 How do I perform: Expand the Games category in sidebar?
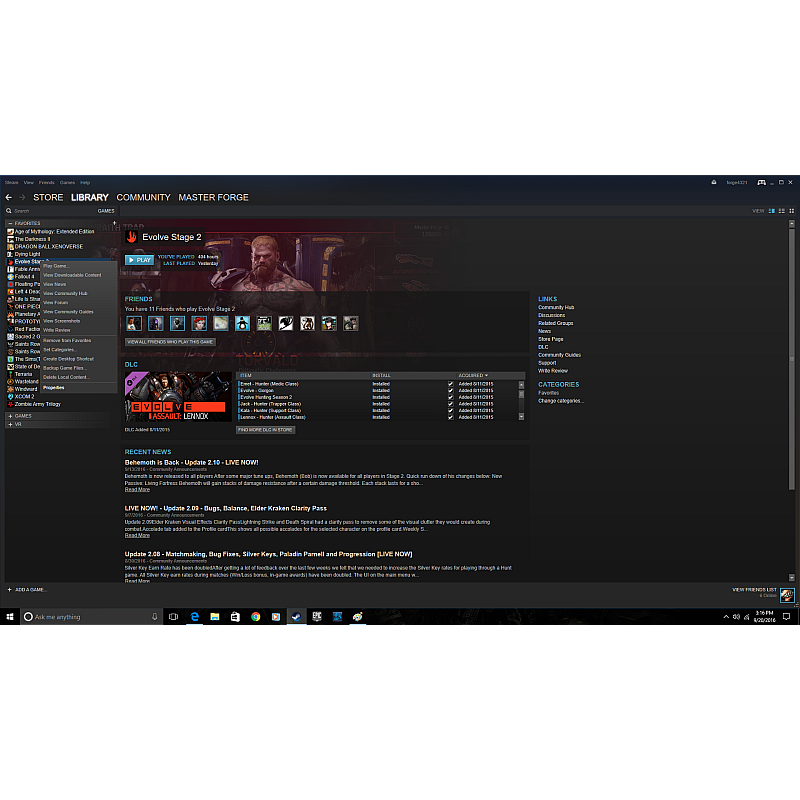[10, 415]
